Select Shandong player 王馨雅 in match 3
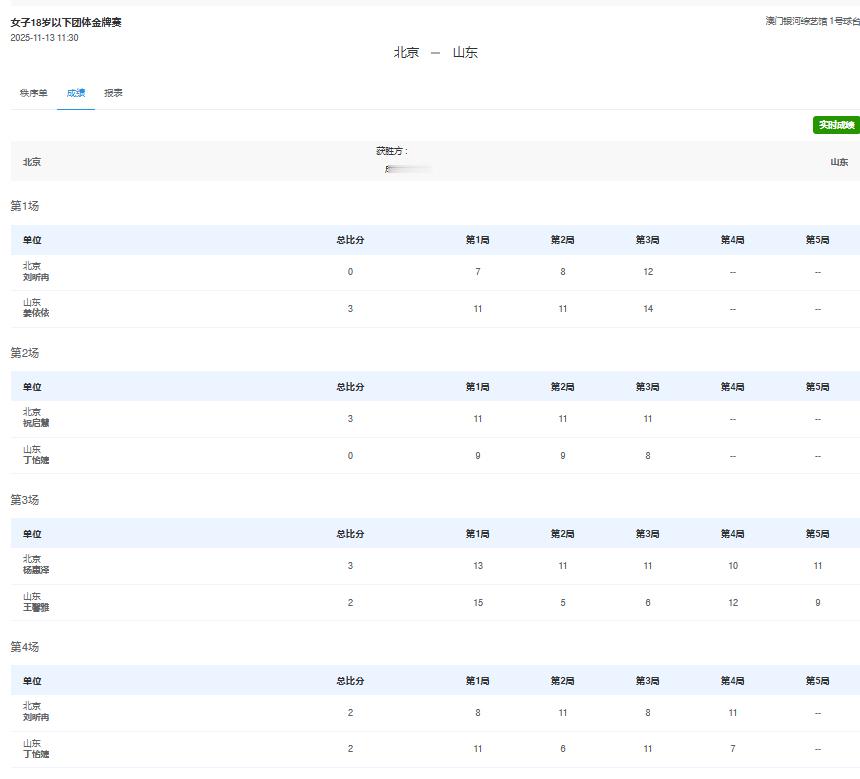 (36, 607)
